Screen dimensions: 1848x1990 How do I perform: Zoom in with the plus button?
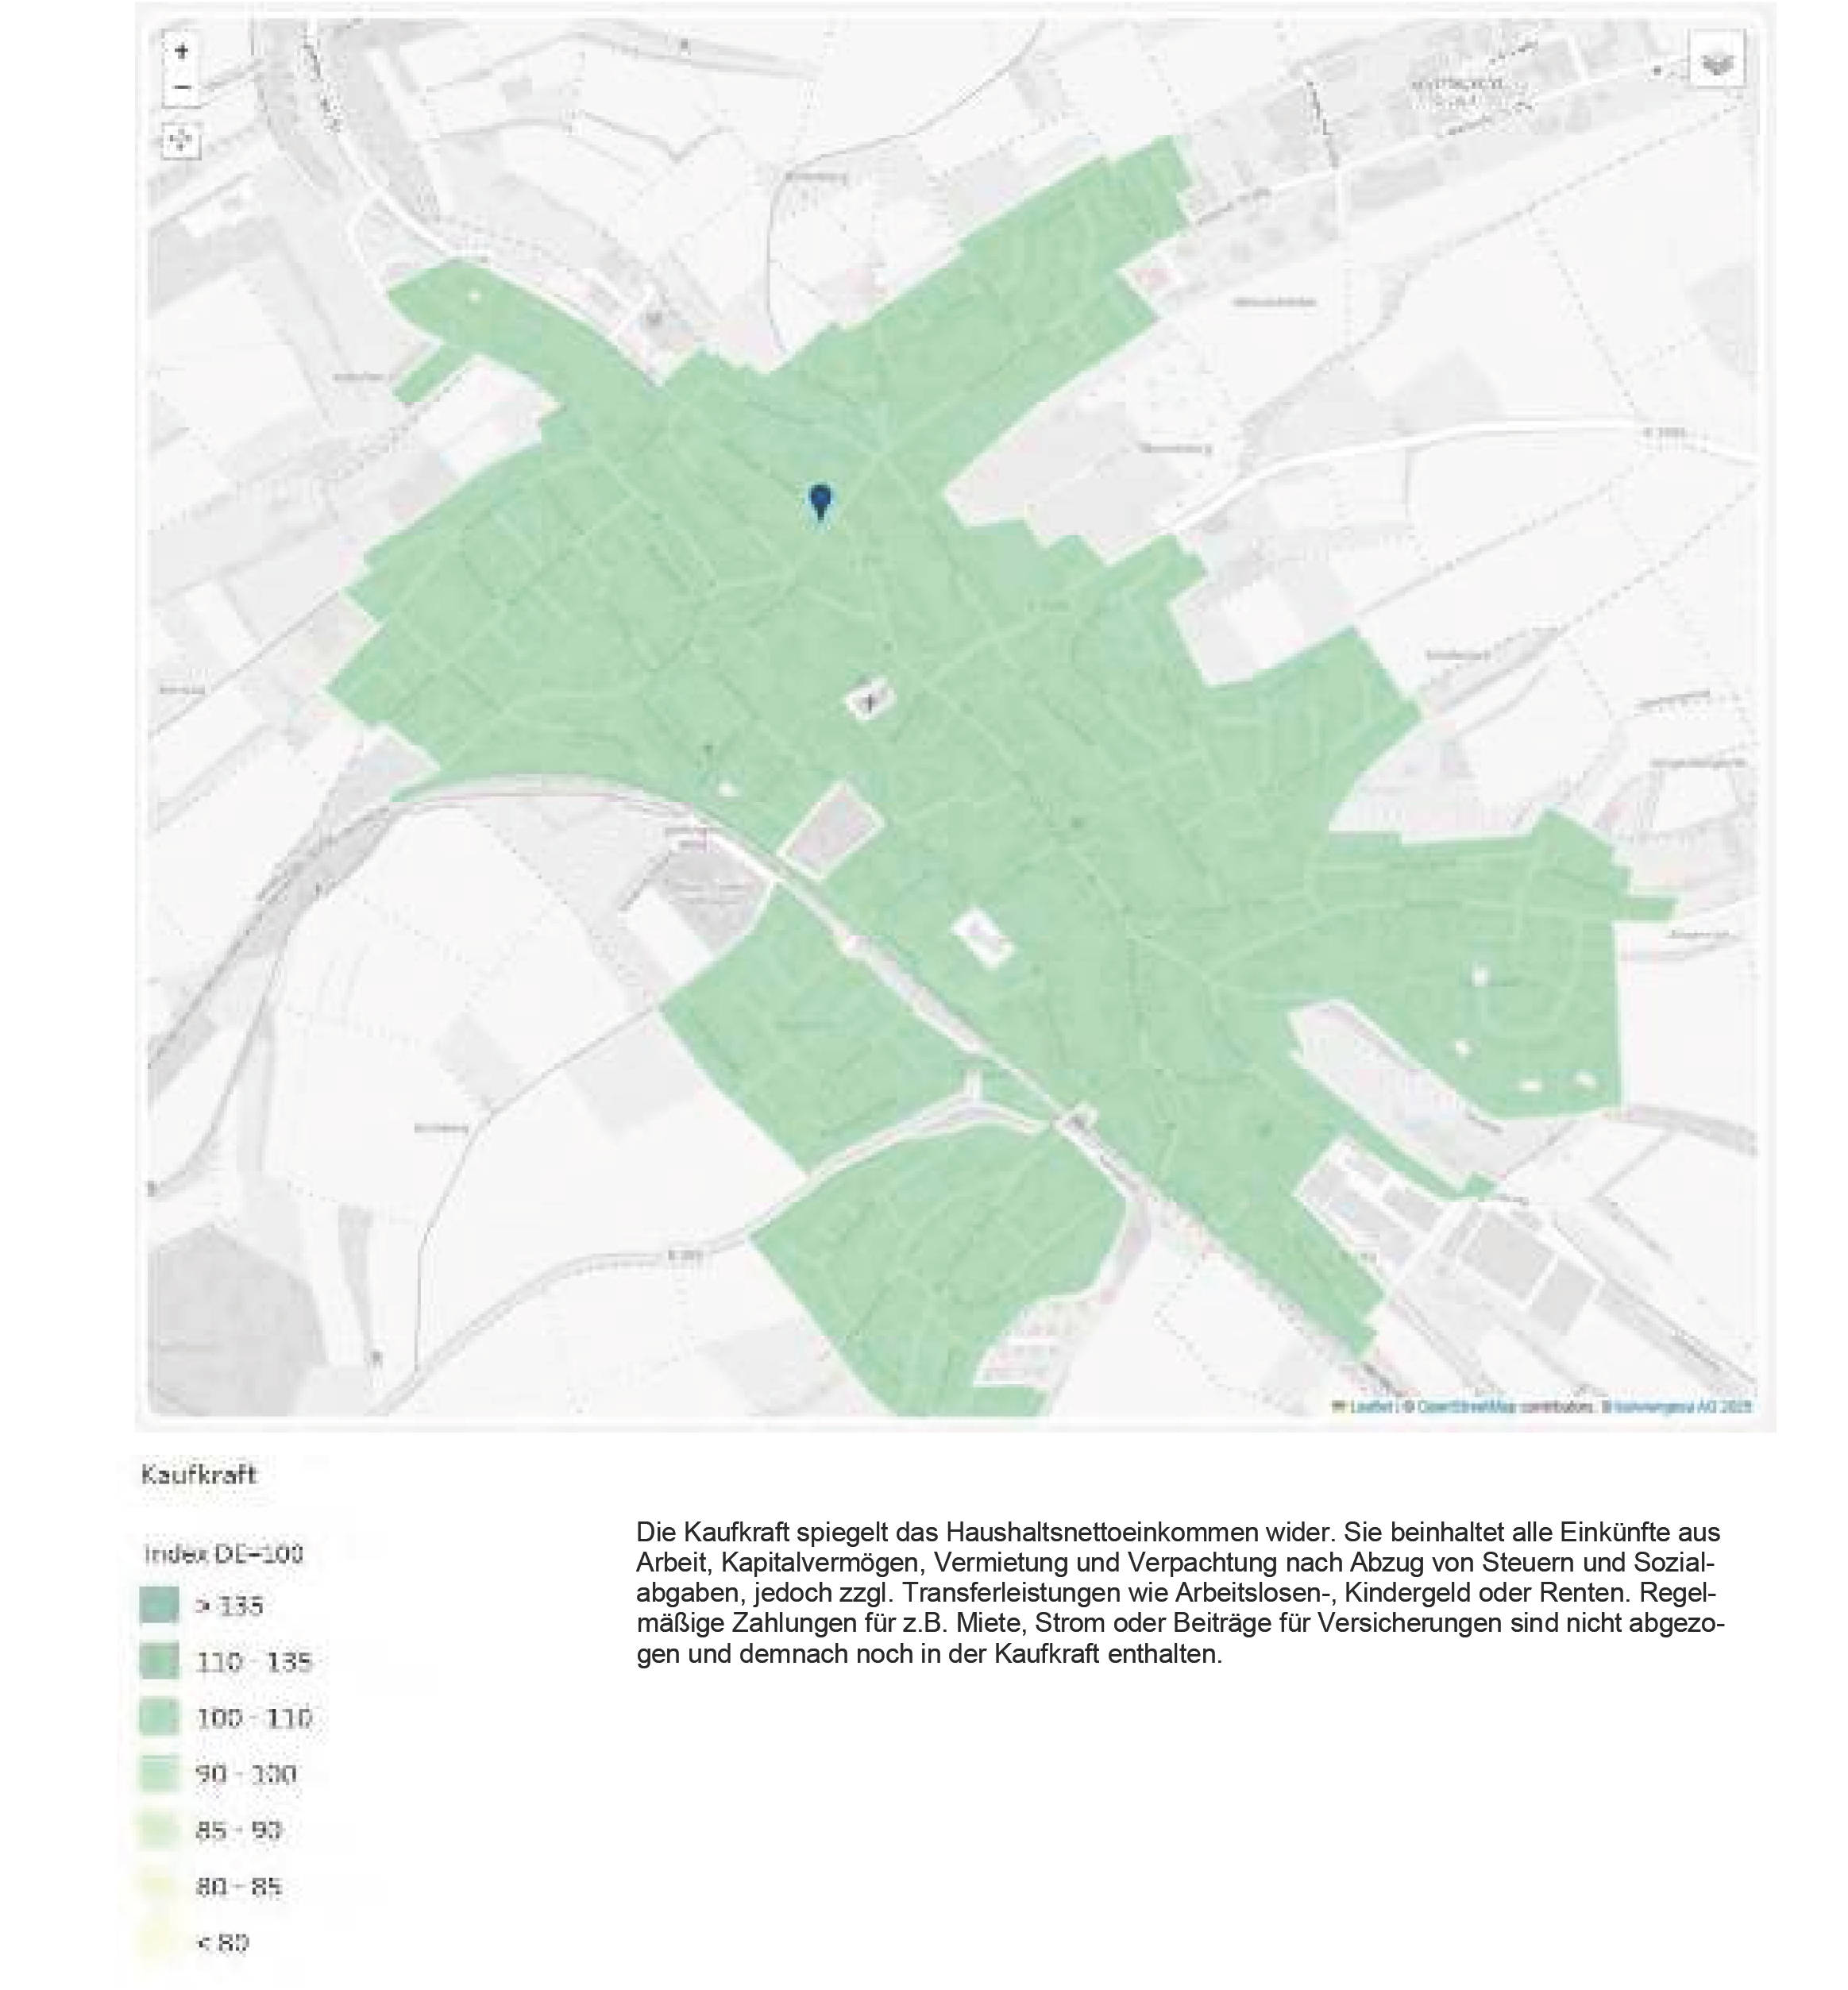[x=182, y=52]
